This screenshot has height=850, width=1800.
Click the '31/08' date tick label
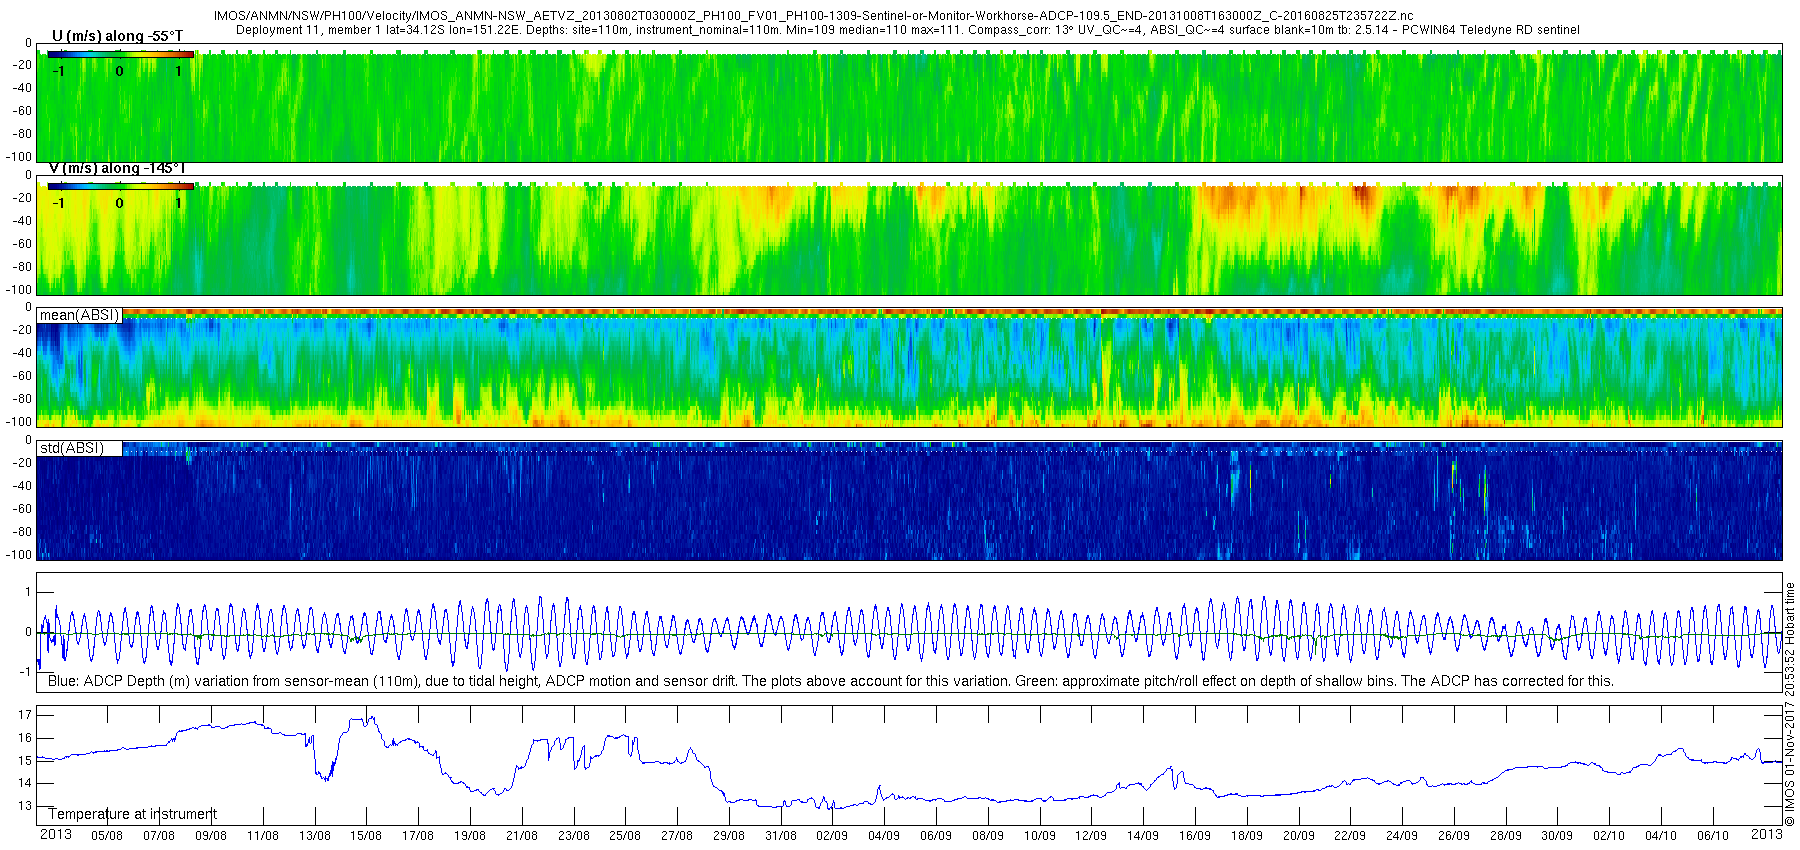click(x=781, y=836)
